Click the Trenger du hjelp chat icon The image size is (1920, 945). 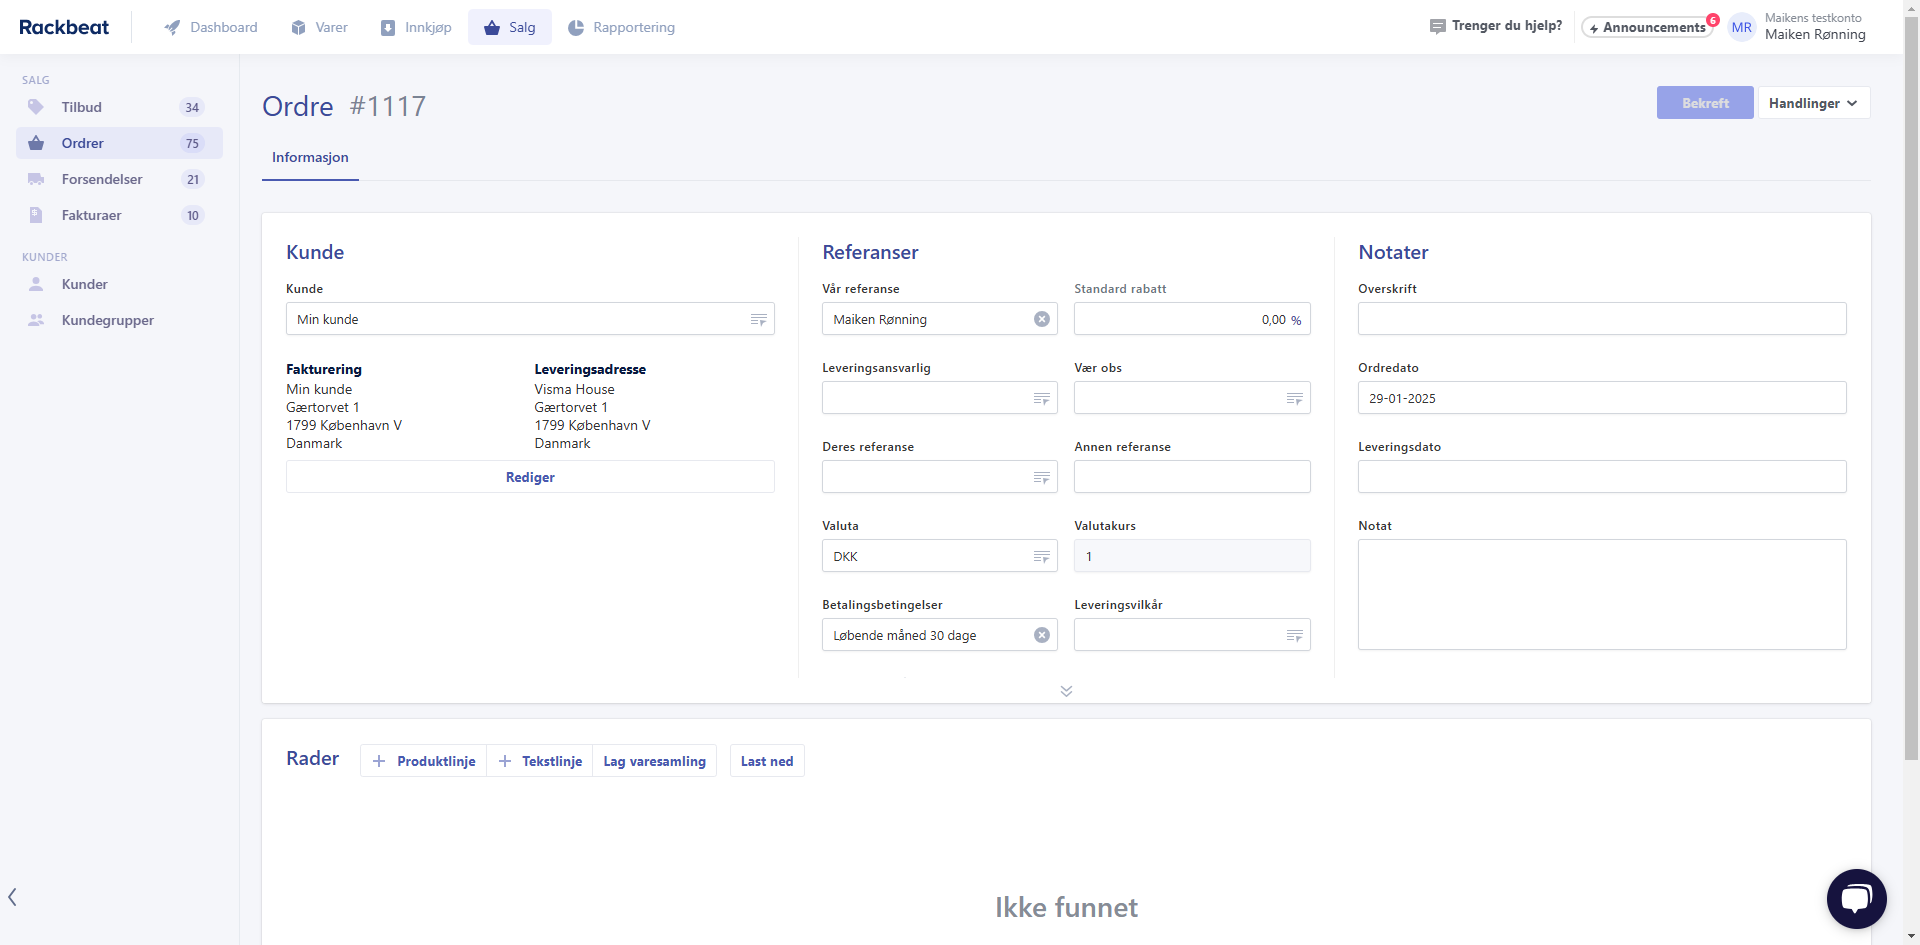1437,26
